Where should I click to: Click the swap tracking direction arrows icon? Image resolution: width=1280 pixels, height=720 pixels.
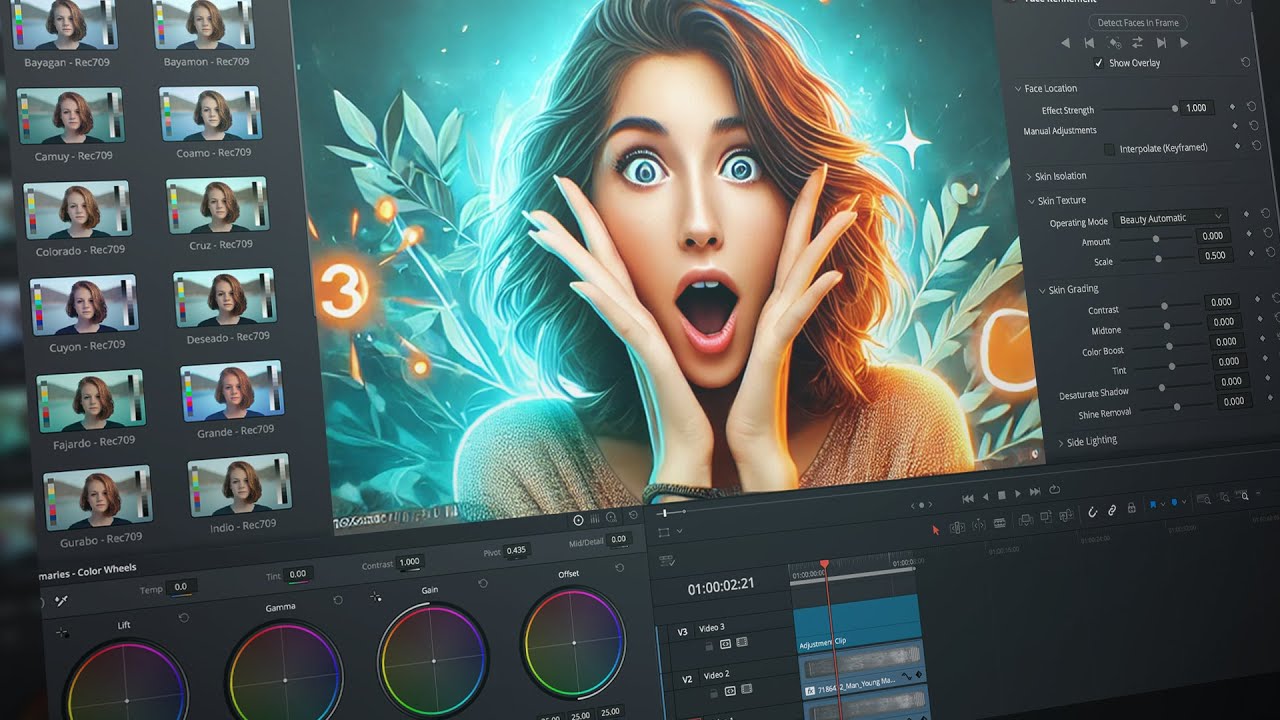pos(1137,42)
